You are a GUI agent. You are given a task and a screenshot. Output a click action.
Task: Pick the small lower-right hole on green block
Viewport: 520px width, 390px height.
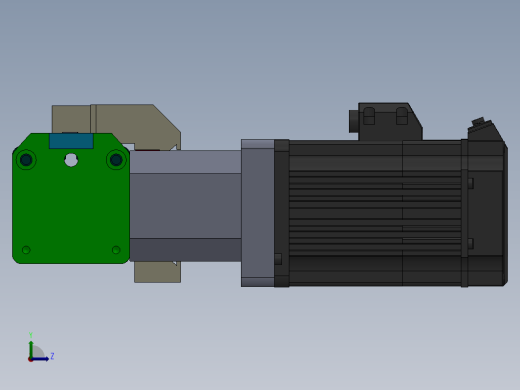click(116, 250)
